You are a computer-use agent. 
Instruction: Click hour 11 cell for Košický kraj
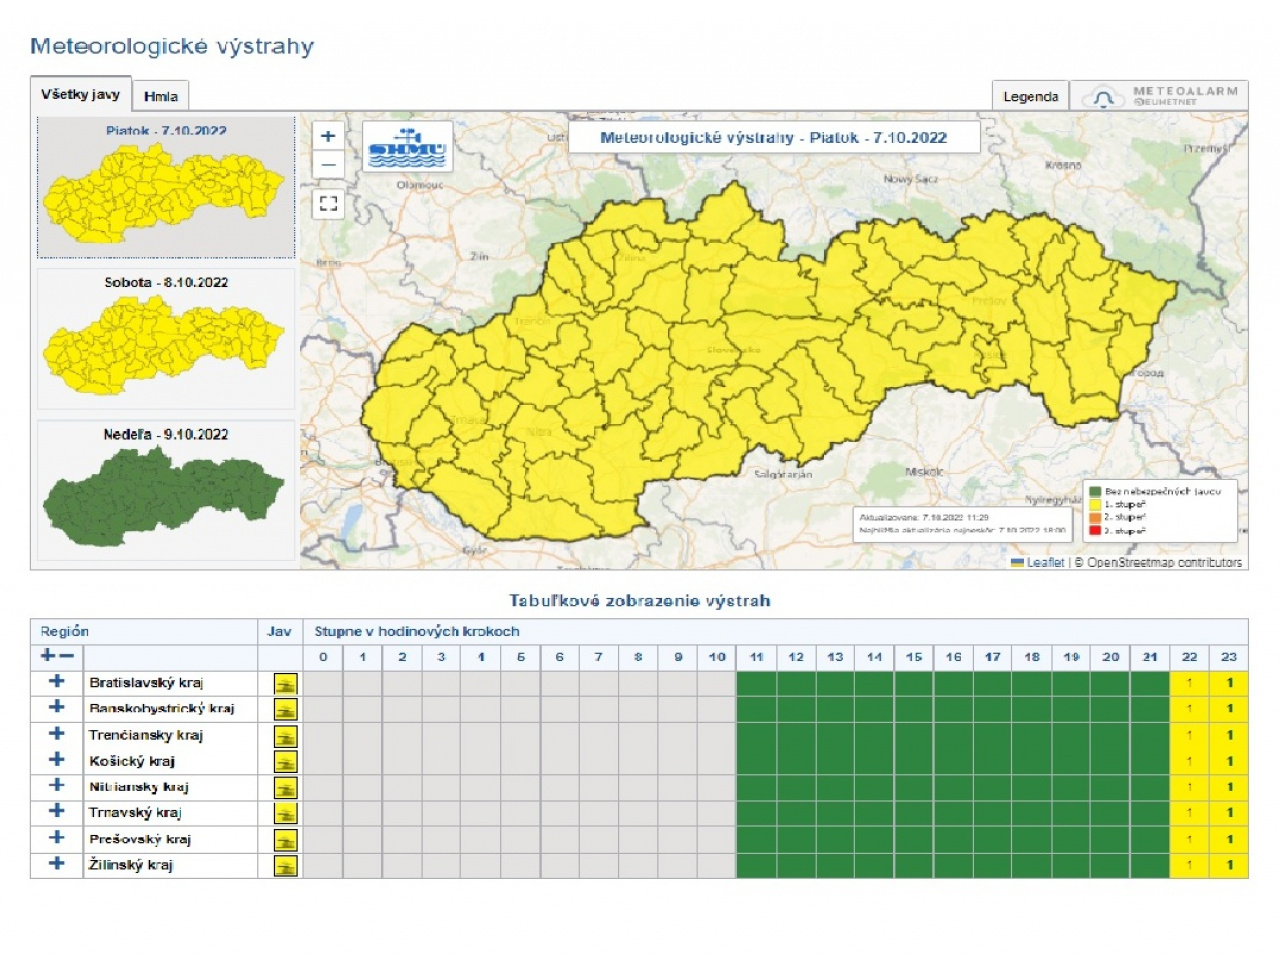756,762
